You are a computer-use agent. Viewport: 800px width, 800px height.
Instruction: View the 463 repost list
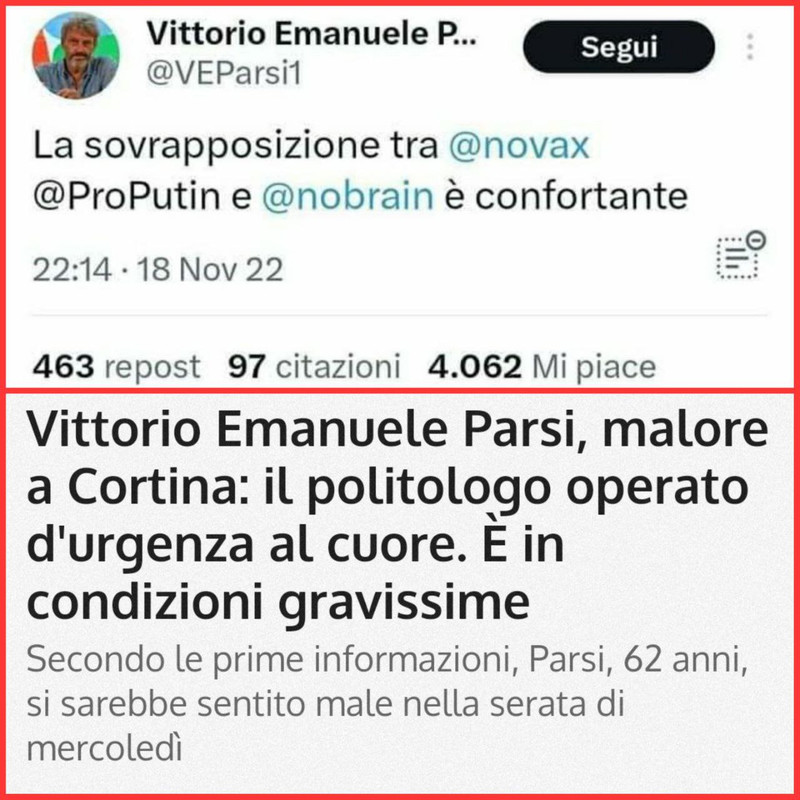pos(116,367)
